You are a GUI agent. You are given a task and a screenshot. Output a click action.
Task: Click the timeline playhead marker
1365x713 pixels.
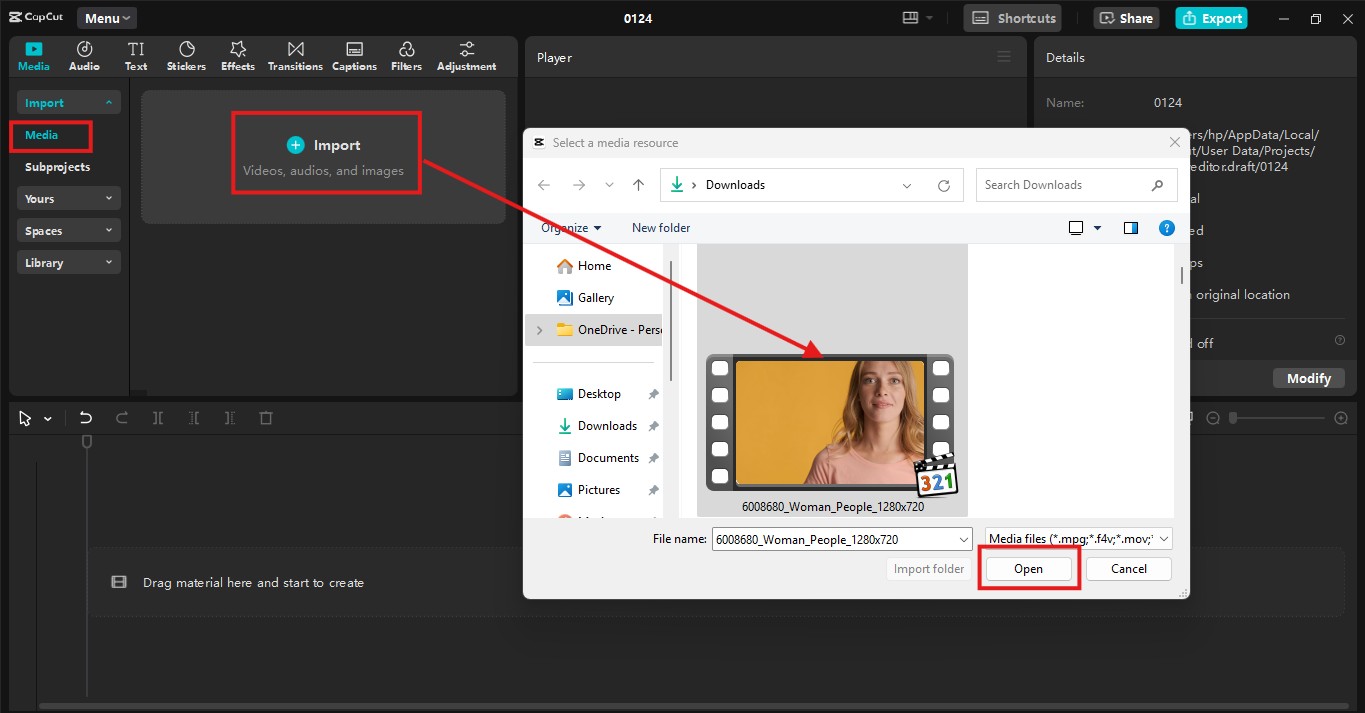pyautogui.click(x=87, y=441)
